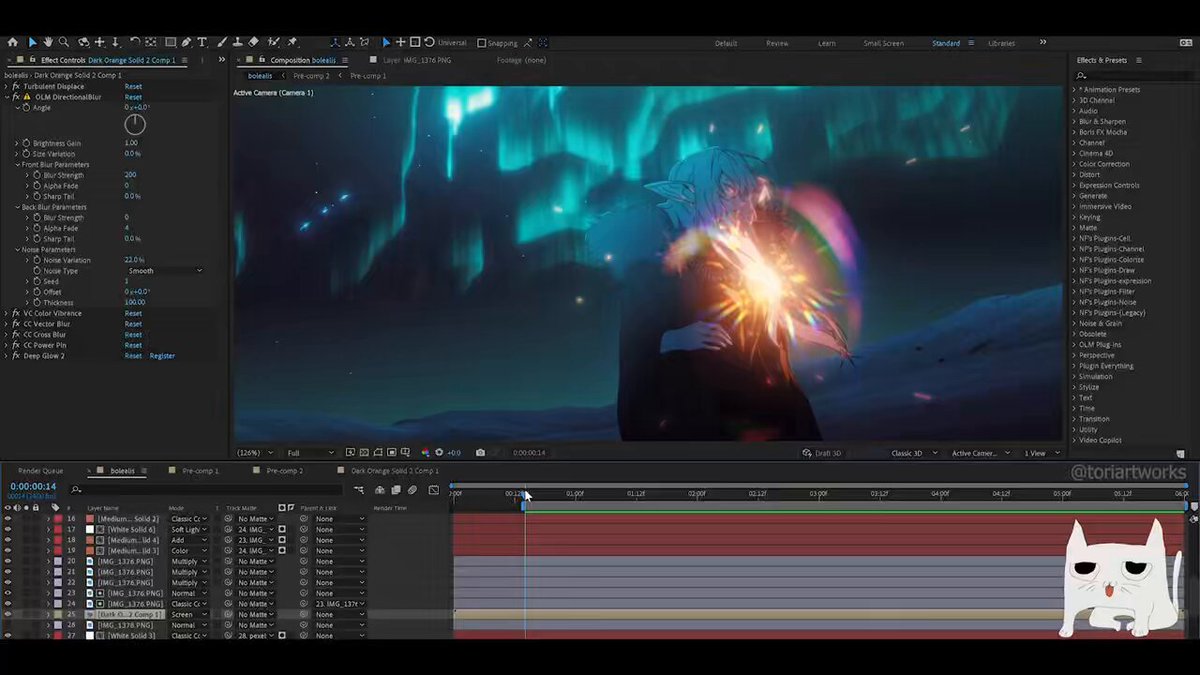The width and height of the screenshot is (1200, 675).
Task: Select the Type text tool
Action: [202, 43]
